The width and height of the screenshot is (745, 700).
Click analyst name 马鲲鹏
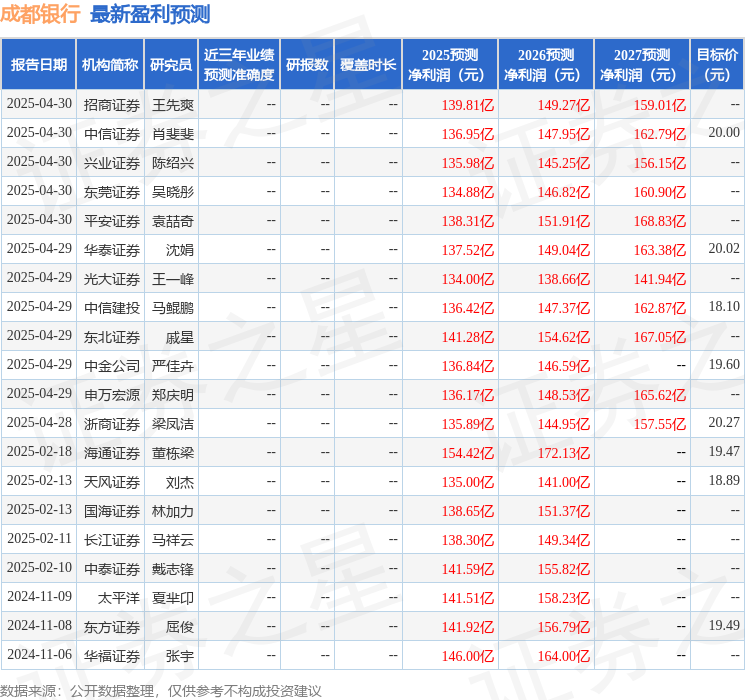[173, 307]
